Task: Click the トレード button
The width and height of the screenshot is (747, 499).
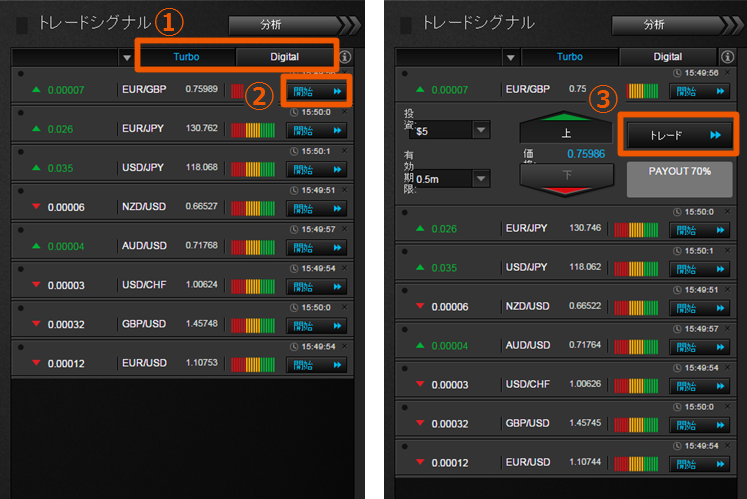Action: coord(680,135)
